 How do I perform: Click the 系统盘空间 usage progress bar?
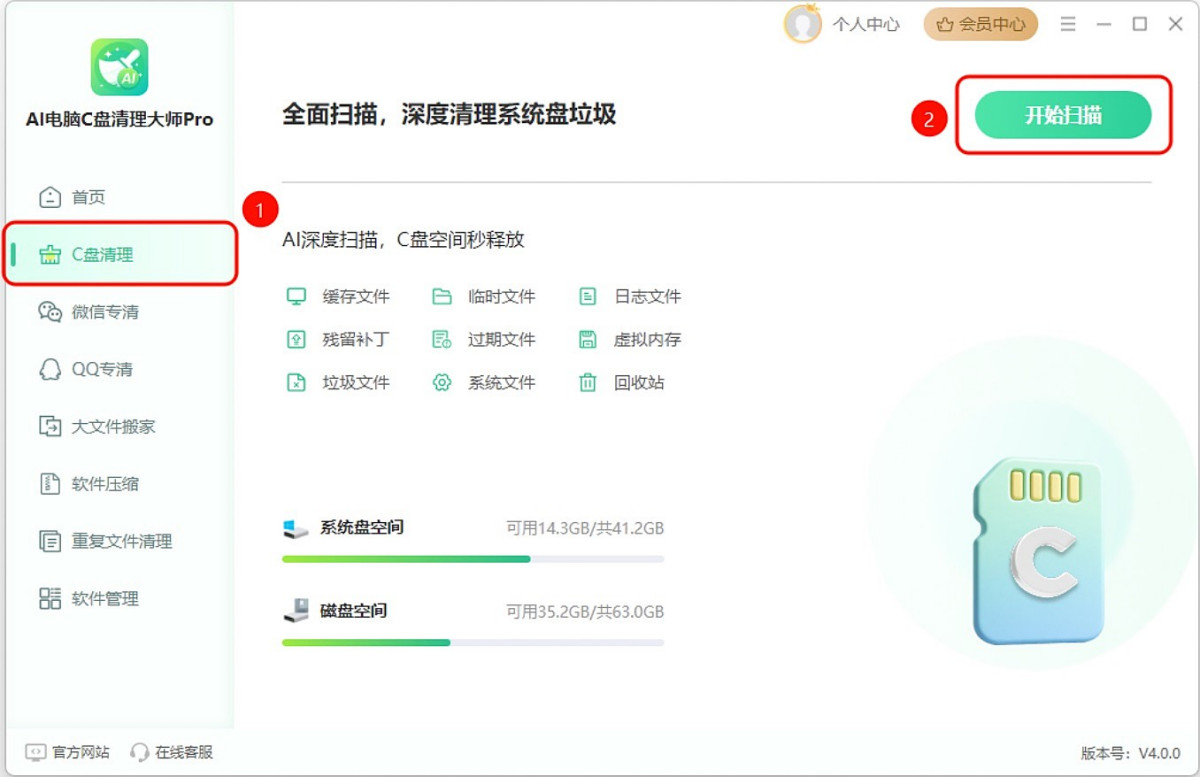point(472,559)
